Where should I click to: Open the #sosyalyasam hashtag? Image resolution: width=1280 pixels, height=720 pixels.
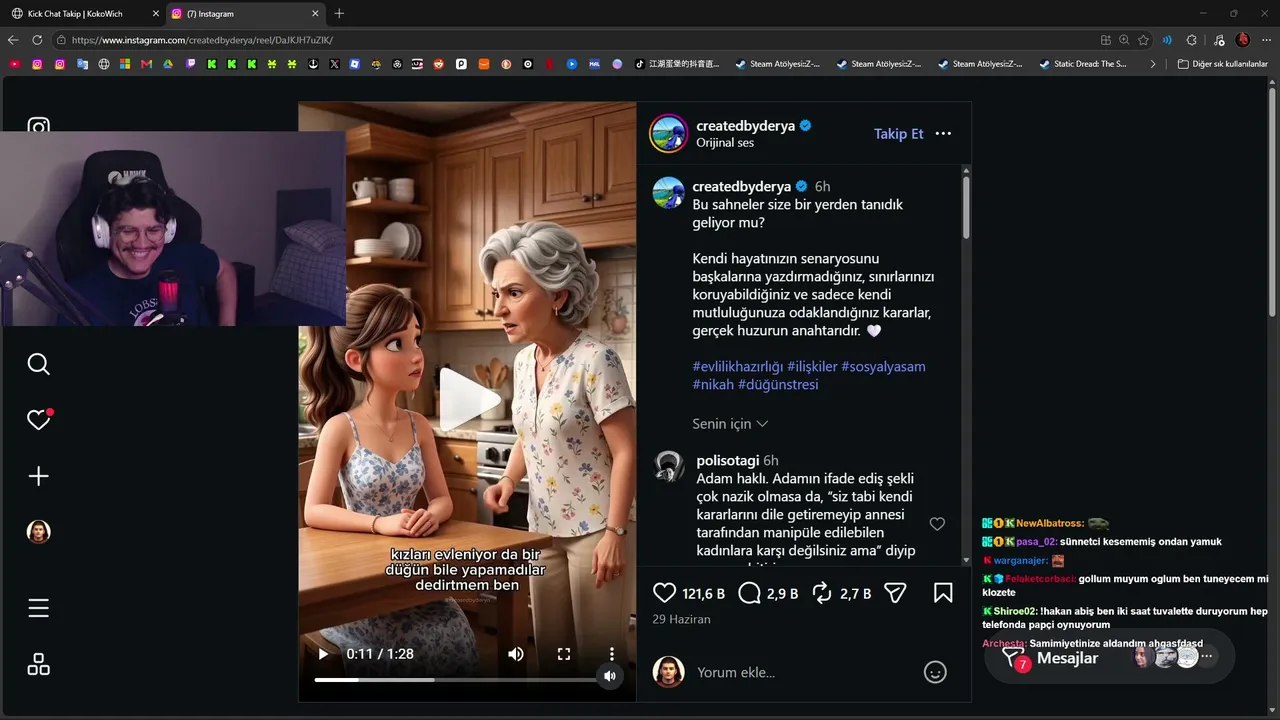883,366
